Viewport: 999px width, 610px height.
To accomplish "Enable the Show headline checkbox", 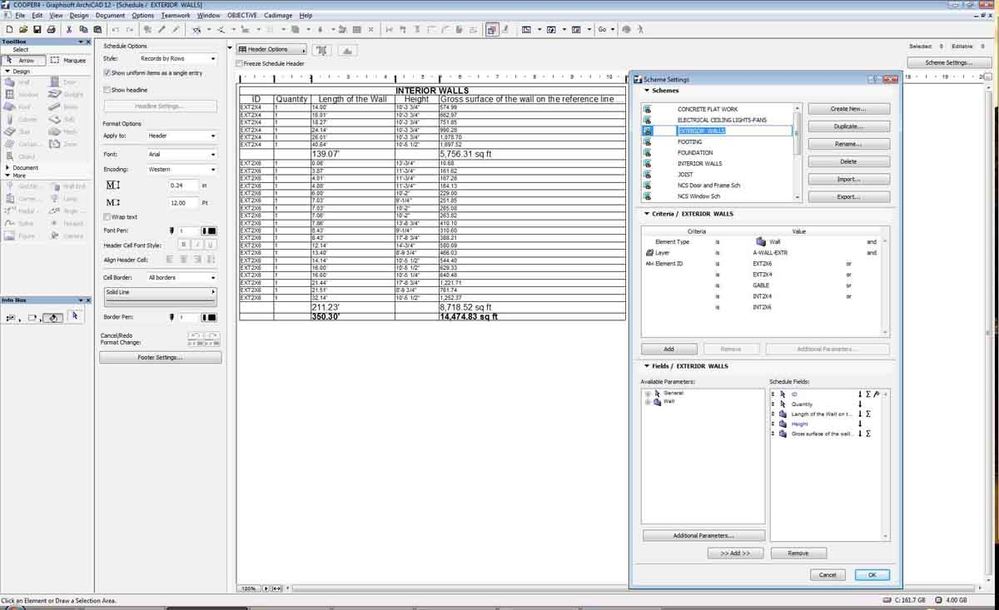I will coord(107,90).
